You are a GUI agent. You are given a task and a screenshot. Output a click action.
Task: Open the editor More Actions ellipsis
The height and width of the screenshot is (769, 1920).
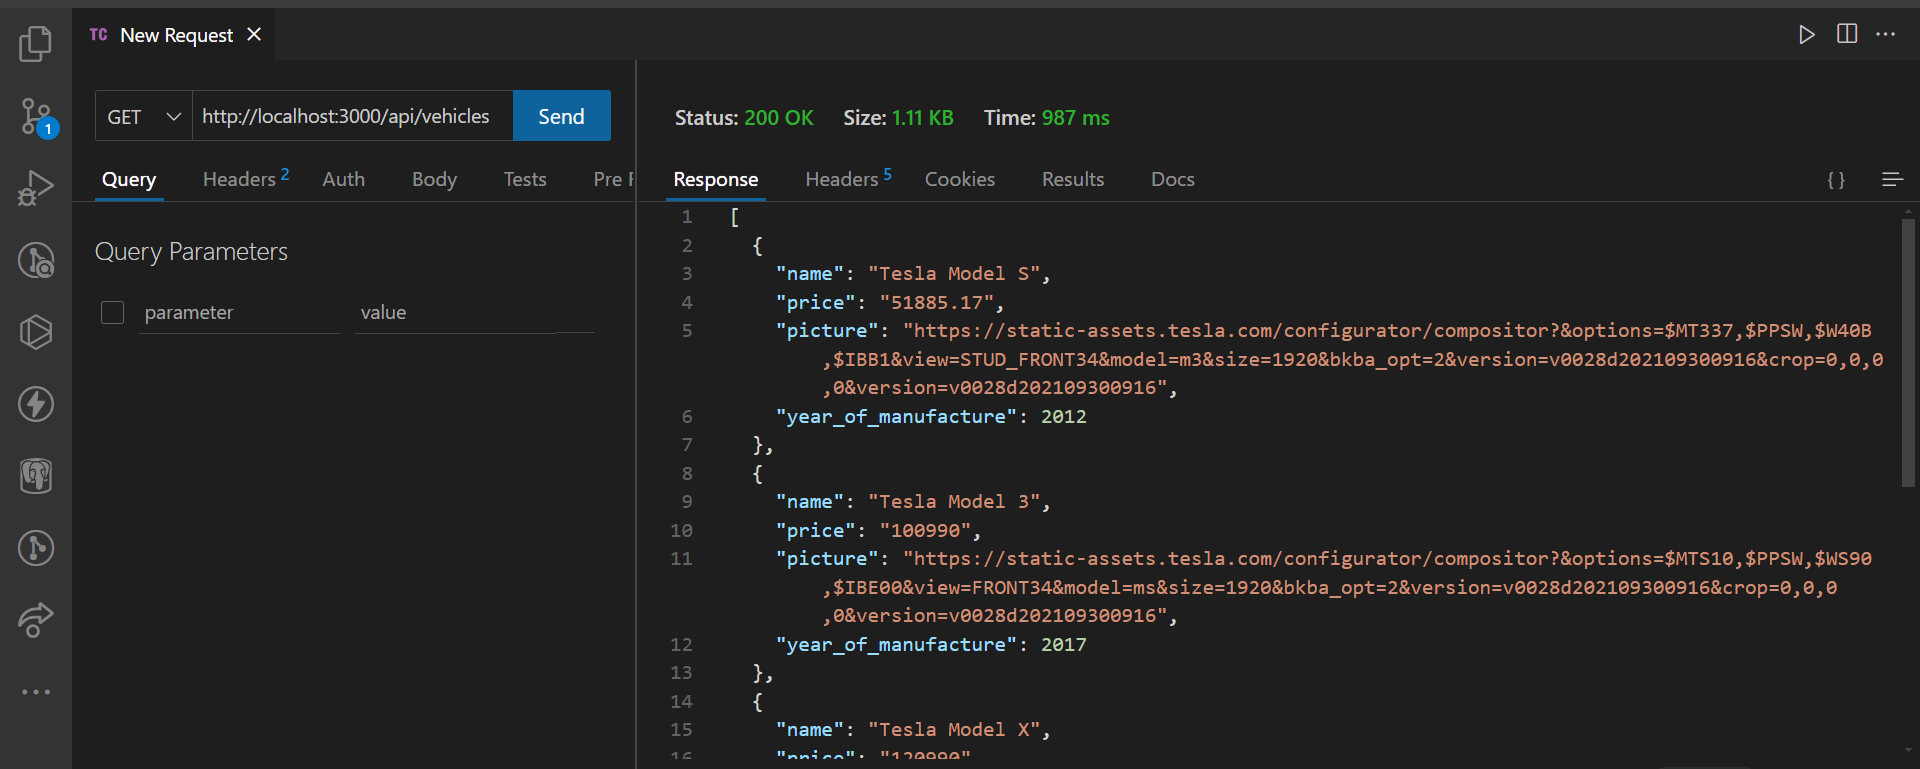pyautogui.click(x=1886, y=34)
